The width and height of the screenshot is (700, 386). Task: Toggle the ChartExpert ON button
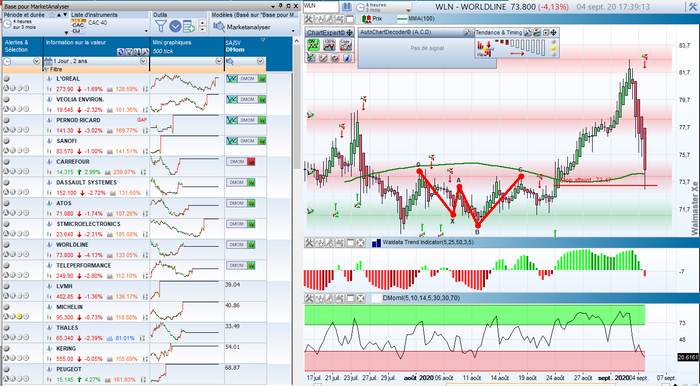313,45
